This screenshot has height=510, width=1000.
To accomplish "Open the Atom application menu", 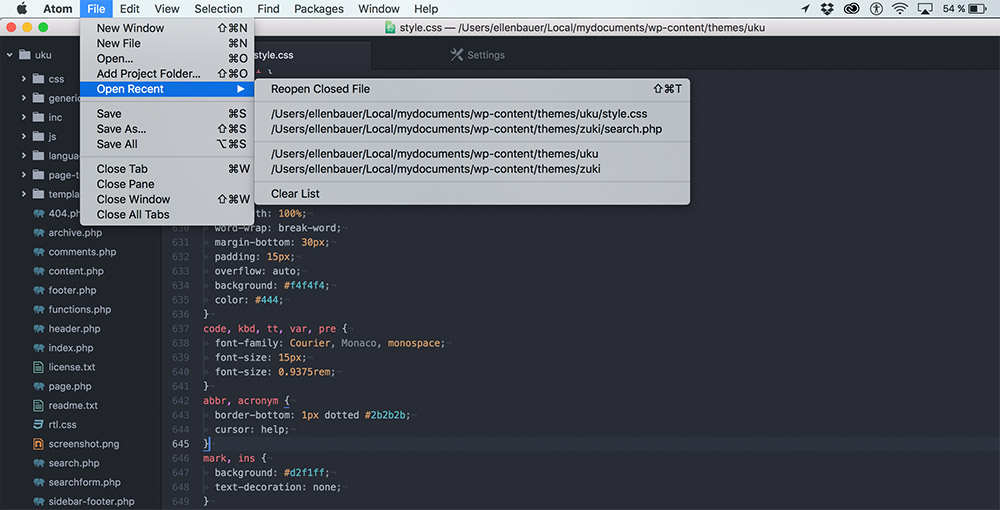I will pyautogui.click(x=57, y=9).
